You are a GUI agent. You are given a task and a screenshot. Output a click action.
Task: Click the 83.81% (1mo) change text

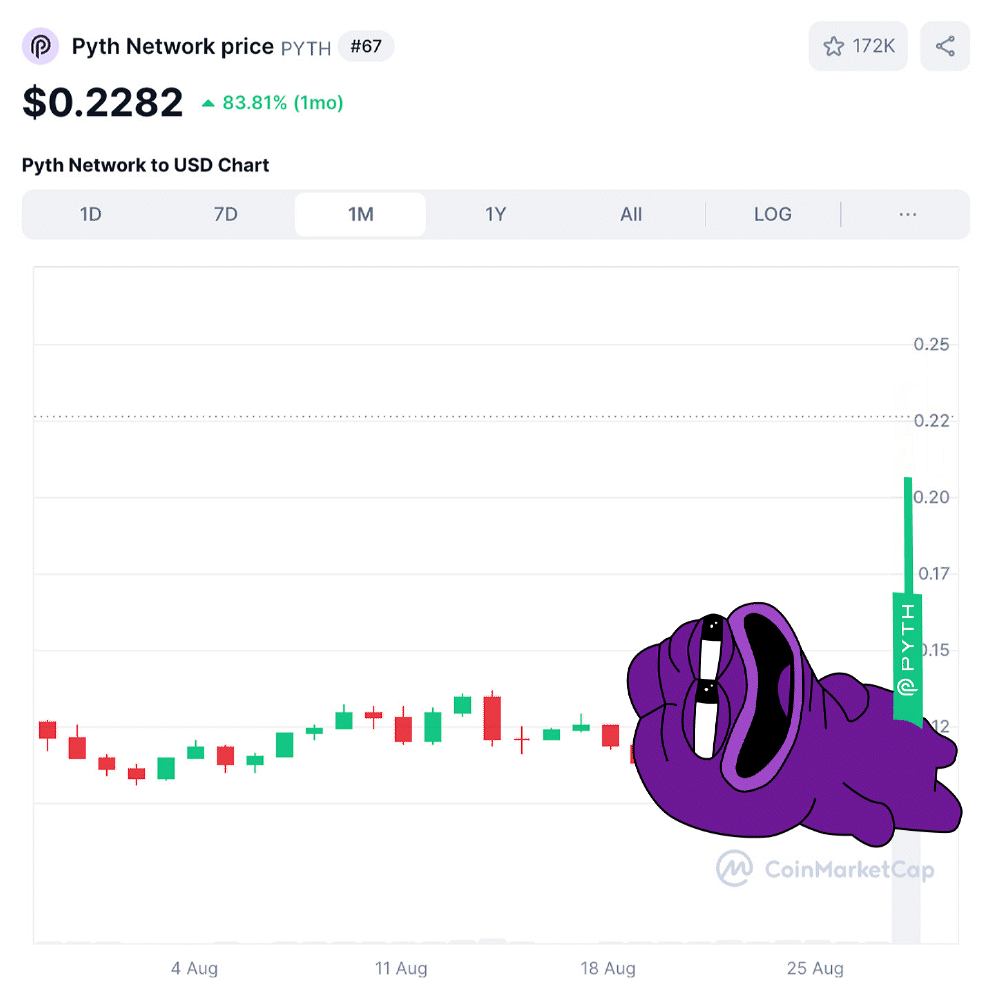283,103
